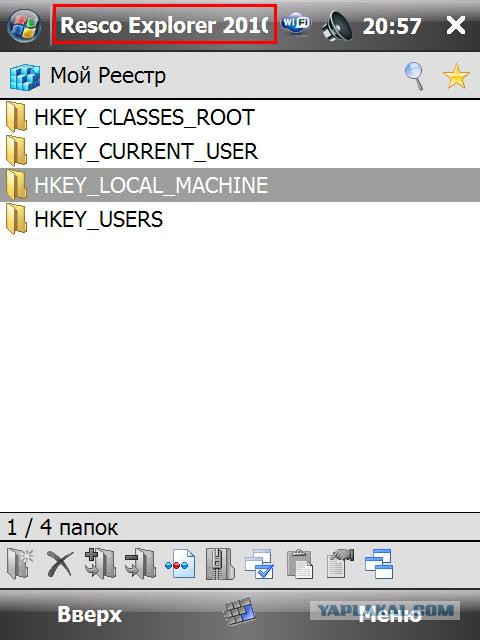Click the folder icon beside HKEY_CLASSES_ROOT
The image size is (480, 640).
coord(16,117)
